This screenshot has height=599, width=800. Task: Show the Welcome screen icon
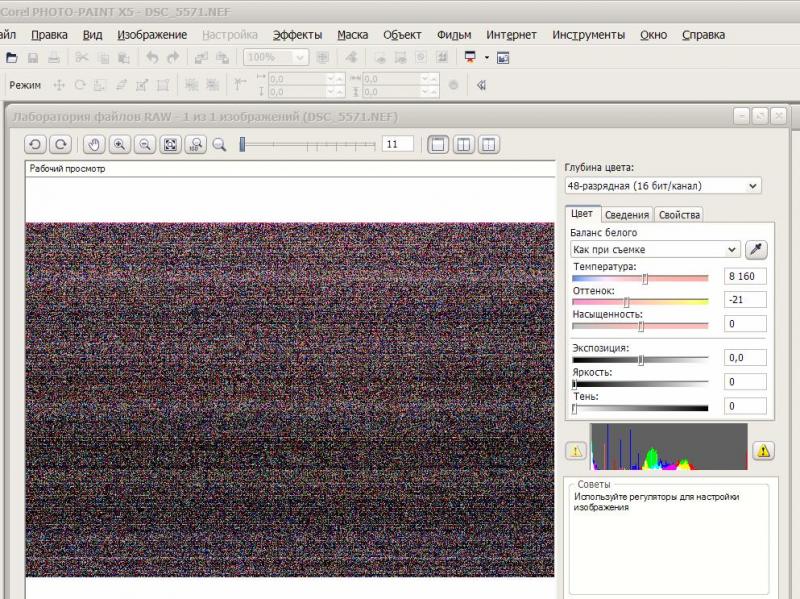point(503,58)
